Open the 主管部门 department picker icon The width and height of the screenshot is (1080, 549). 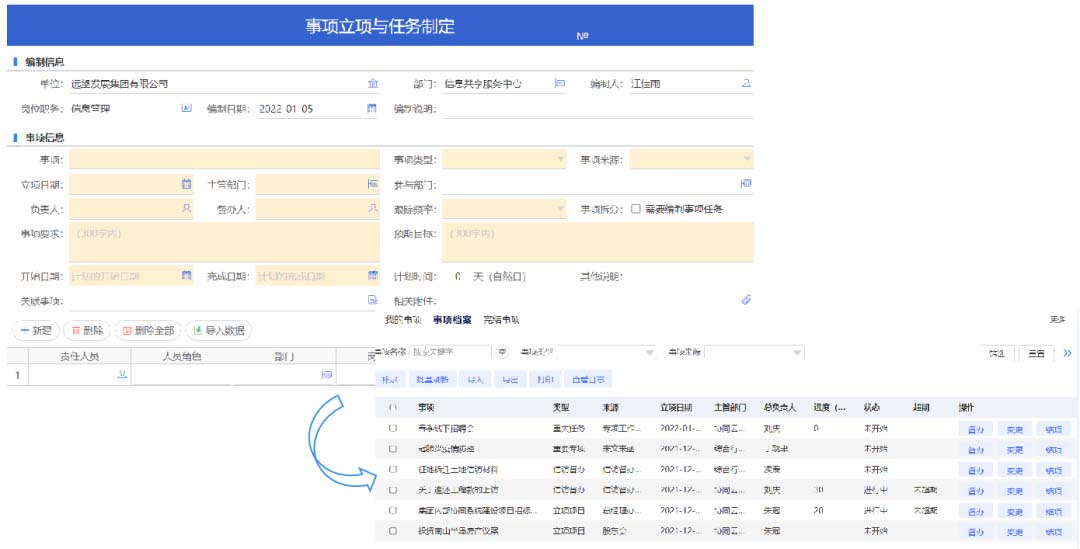pyautogui.click(x=373, y=184)
